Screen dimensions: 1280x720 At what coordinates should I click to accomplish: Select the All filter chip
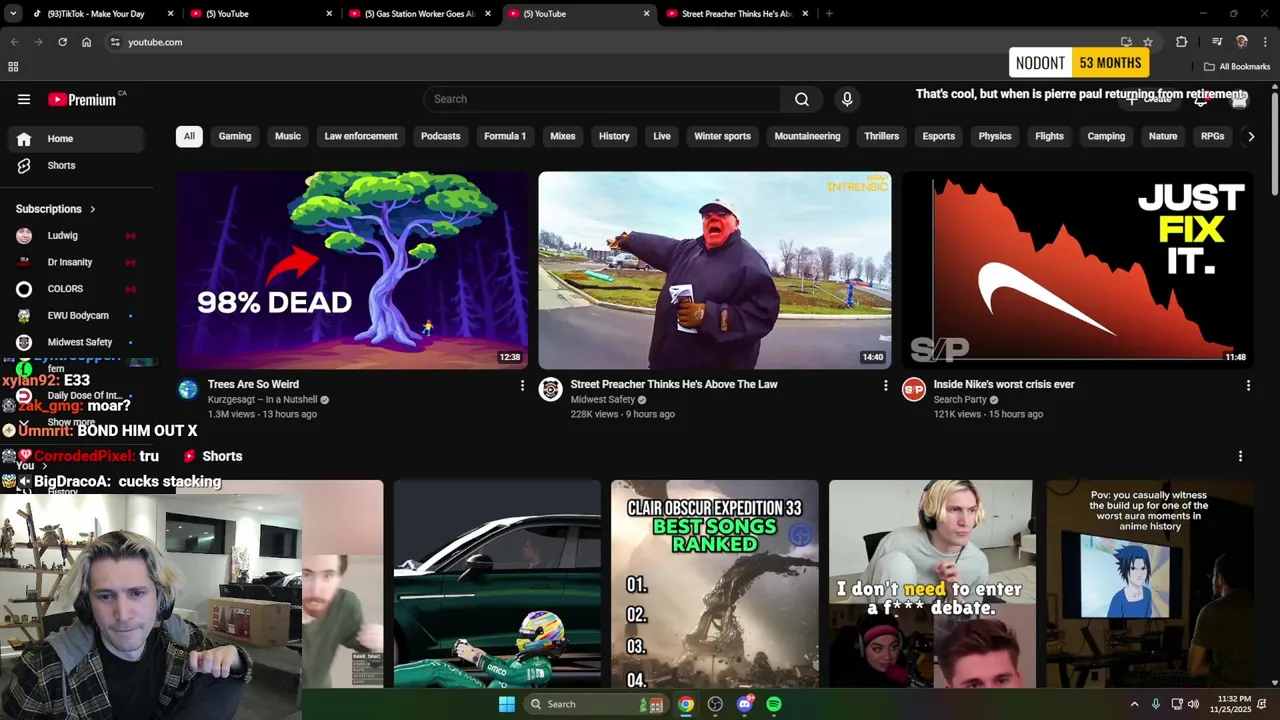189,136
